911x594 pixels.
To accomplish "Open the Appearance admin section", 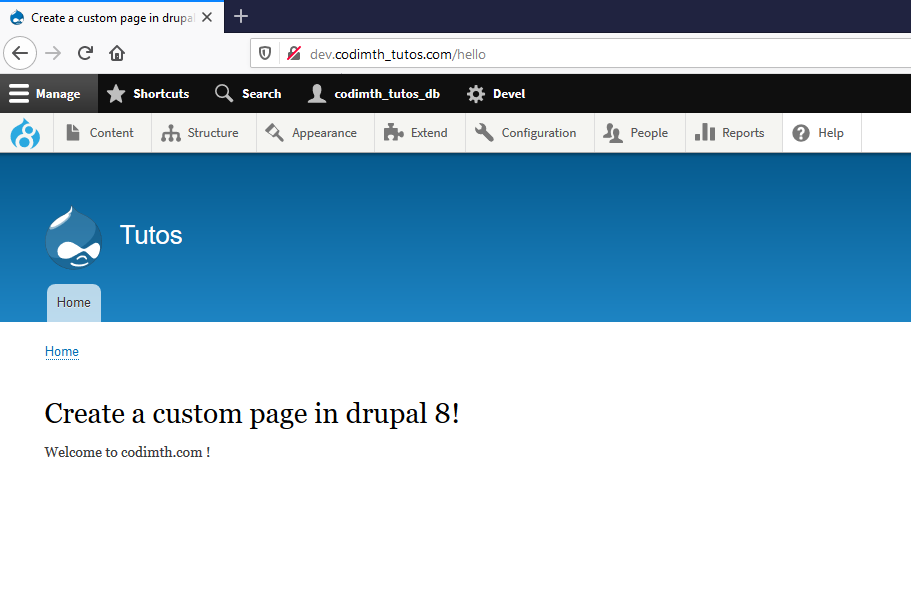I will [314, 132].
